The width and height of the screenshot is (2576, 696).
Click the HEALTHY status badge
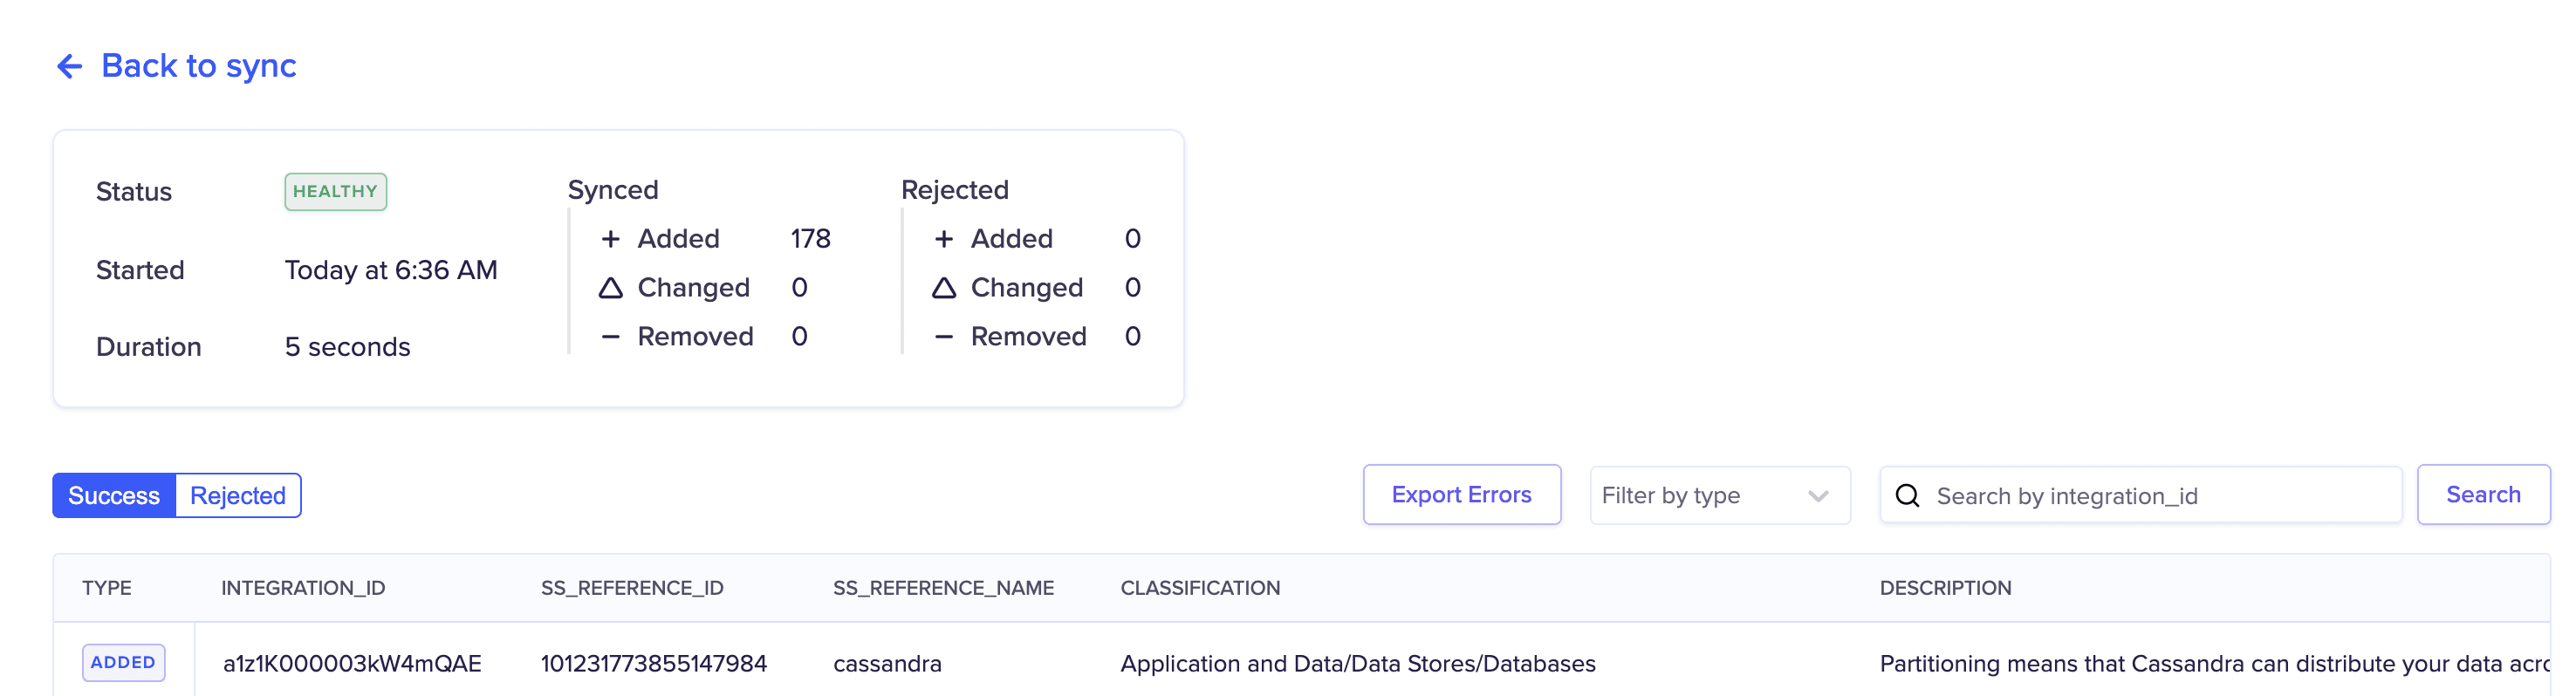point(335,192)
